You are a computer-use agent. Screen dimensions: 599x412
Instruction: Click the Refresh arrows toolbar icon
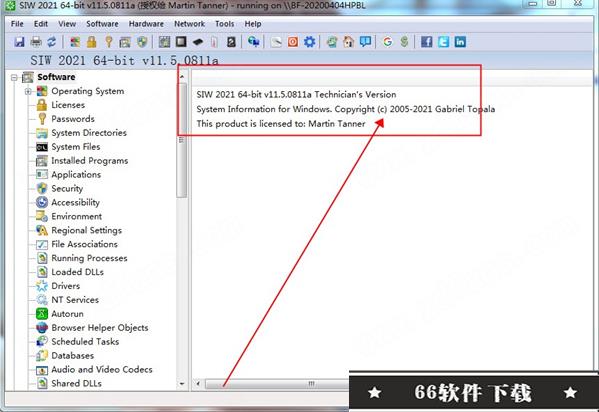52,42
